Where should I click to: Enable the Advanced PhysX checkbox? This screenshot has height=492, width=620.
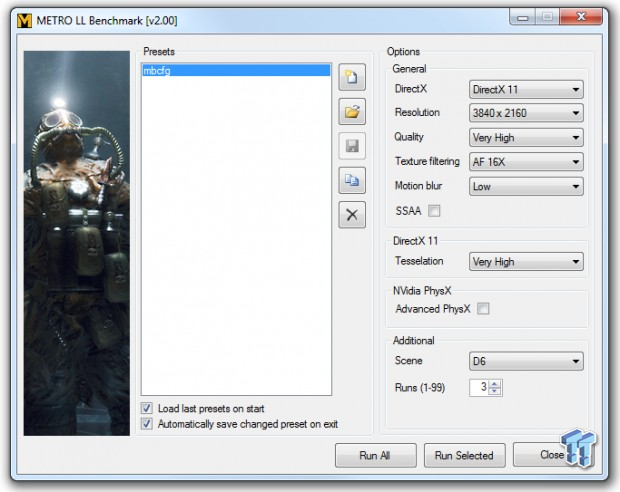click(483, 308)
